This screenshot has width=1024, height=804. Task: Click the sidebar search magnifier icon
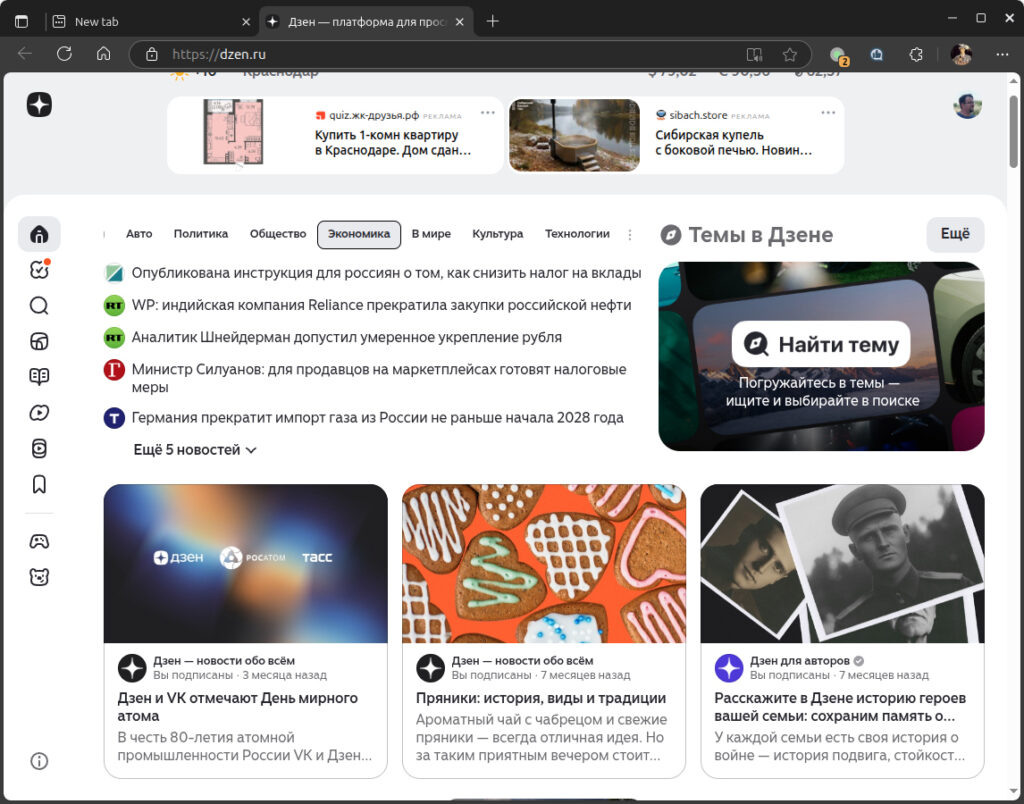coord(39,305)
